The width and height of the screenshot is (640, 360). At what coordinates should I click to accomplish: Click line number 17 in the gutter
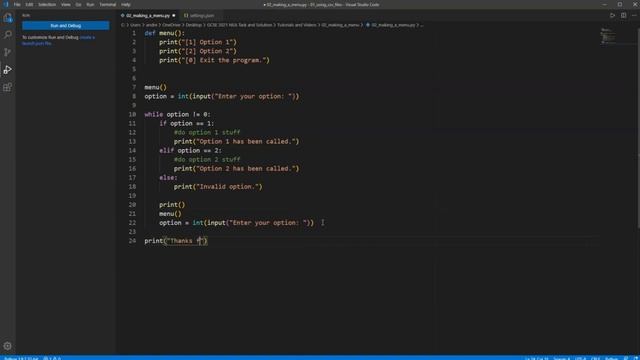[132, 178]
